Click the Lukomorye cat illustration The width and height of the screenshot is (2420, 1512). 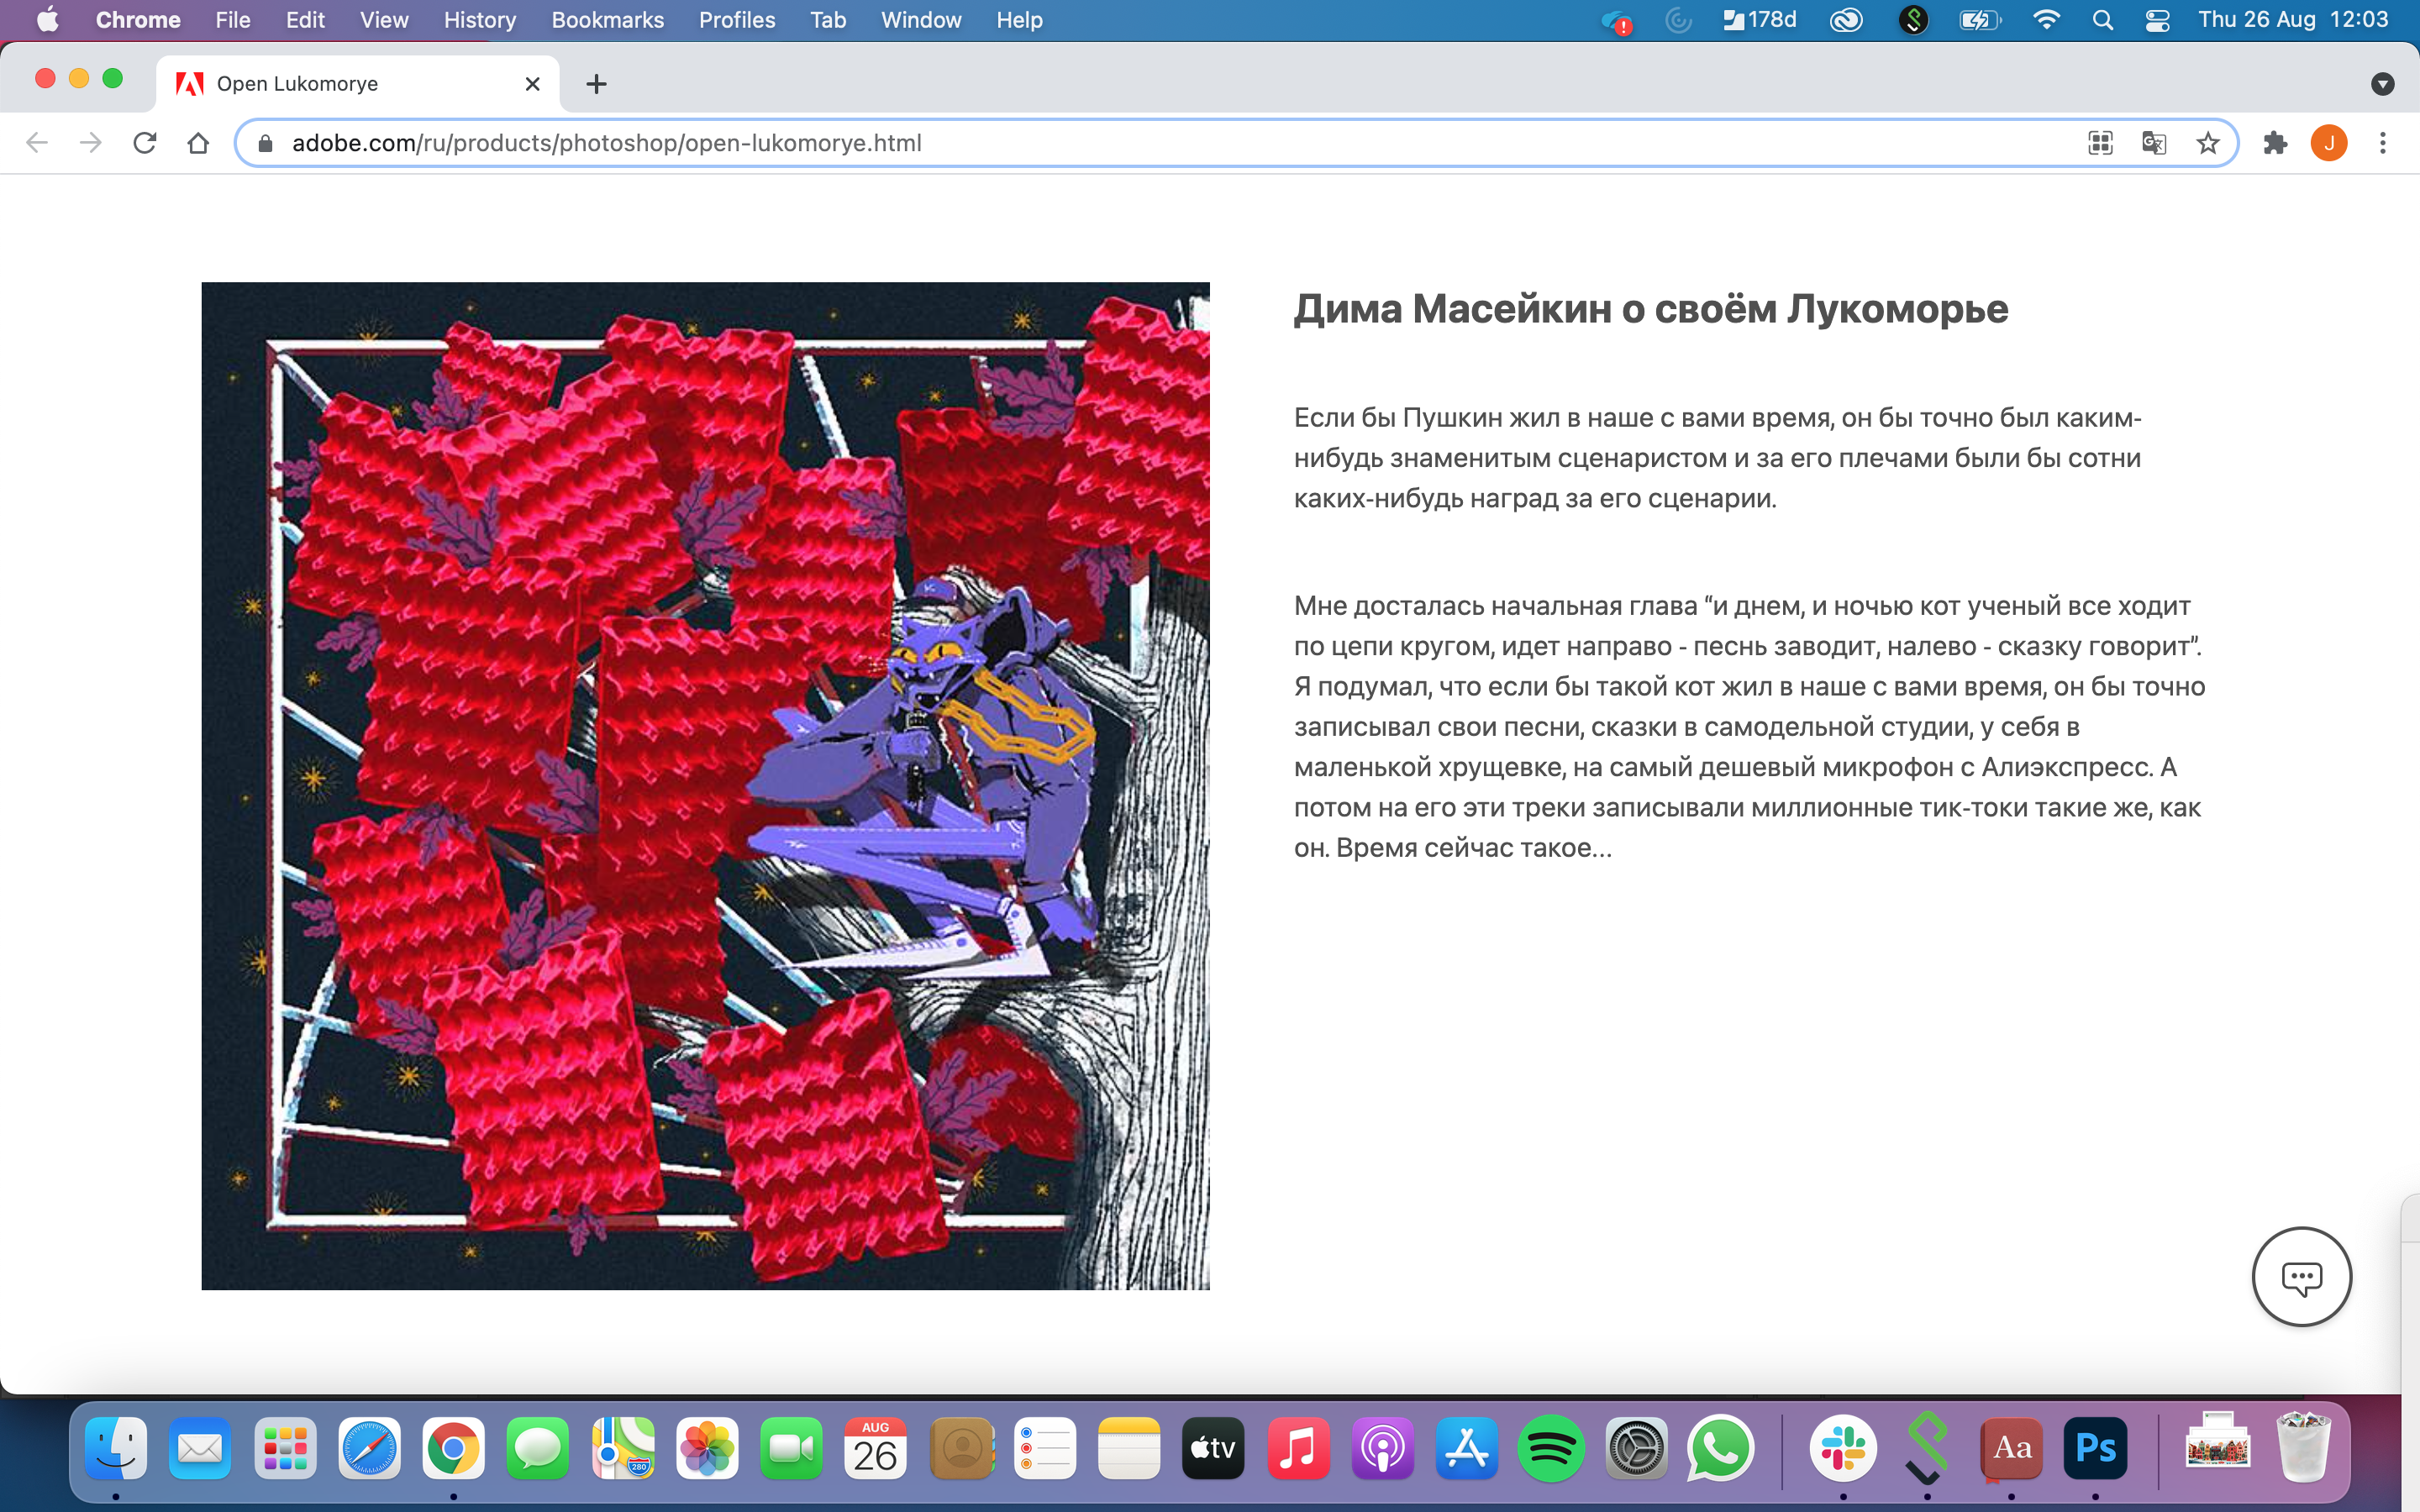705,786
